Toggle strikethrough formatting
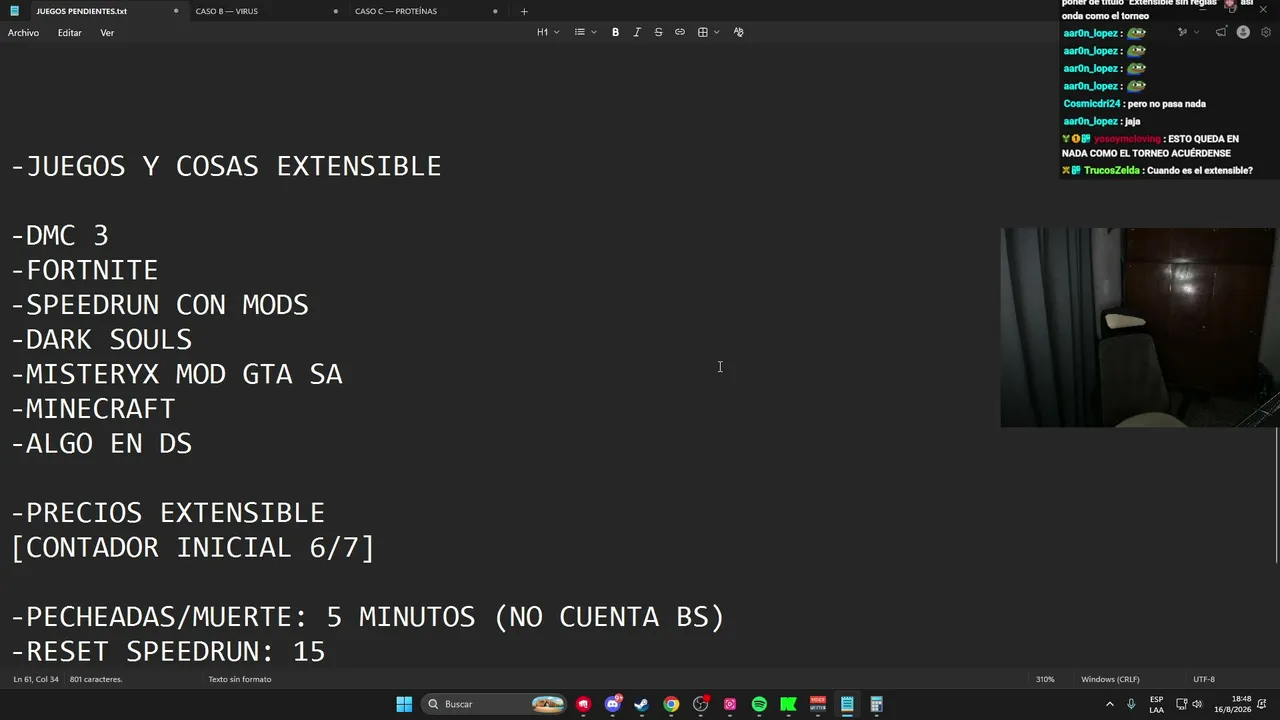The width and height of the screenshot is (1280, 720). [658, 32]
